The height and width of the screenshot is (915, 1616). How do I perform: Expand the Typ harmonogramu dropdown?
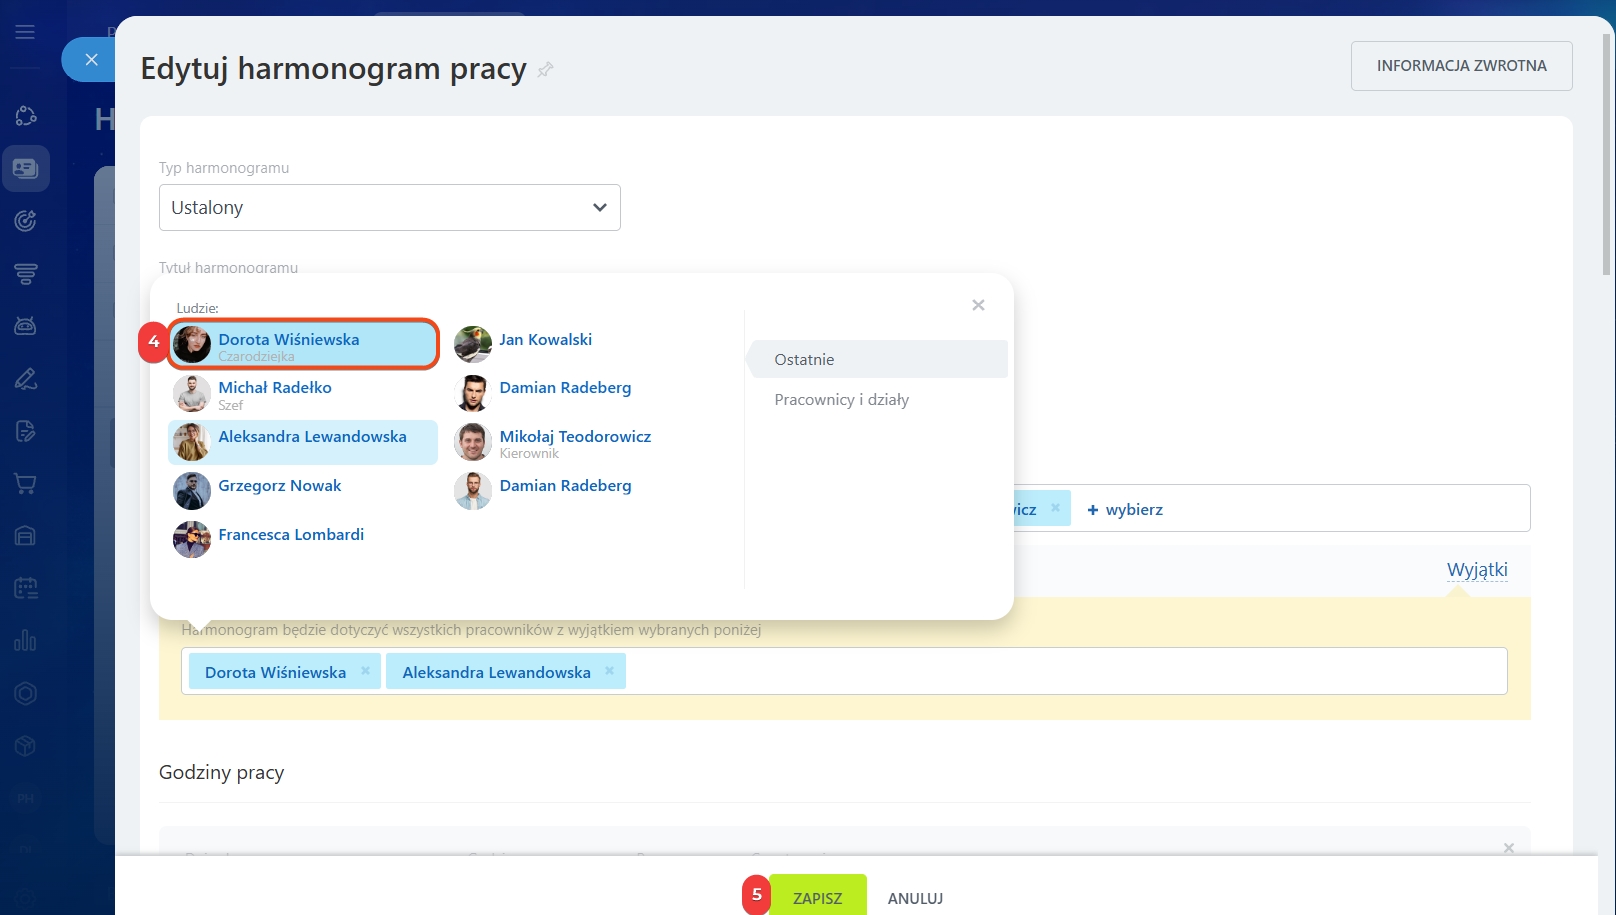tap(390, 207)
